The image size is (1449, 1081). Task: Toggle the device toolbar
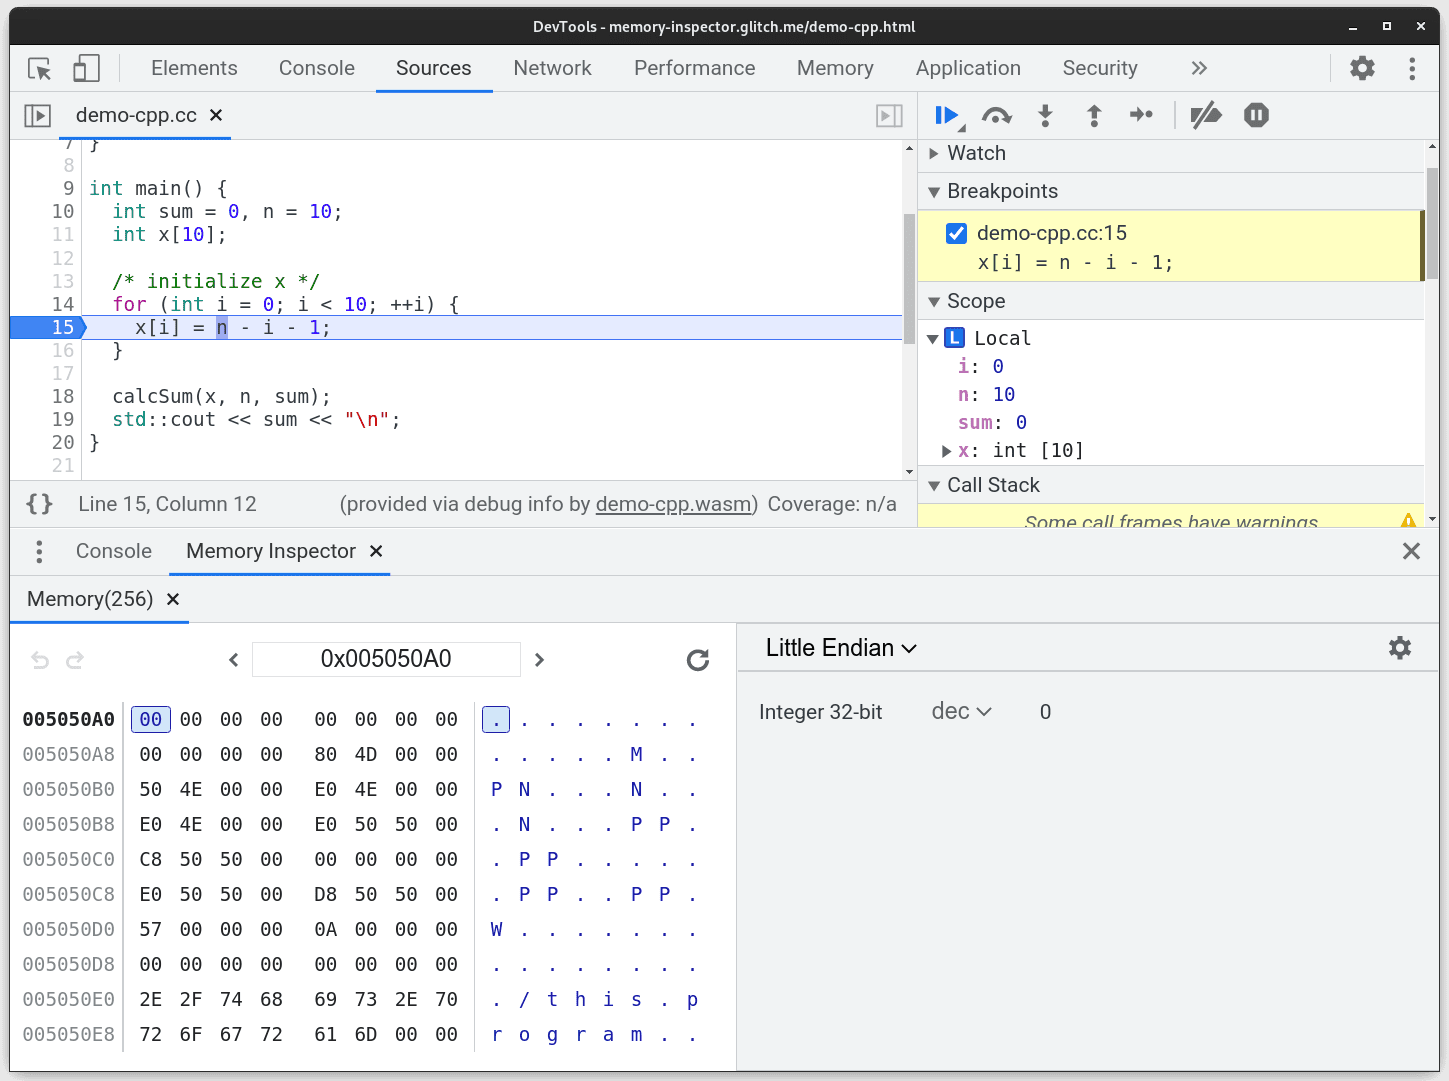click(x=86, y=68)
